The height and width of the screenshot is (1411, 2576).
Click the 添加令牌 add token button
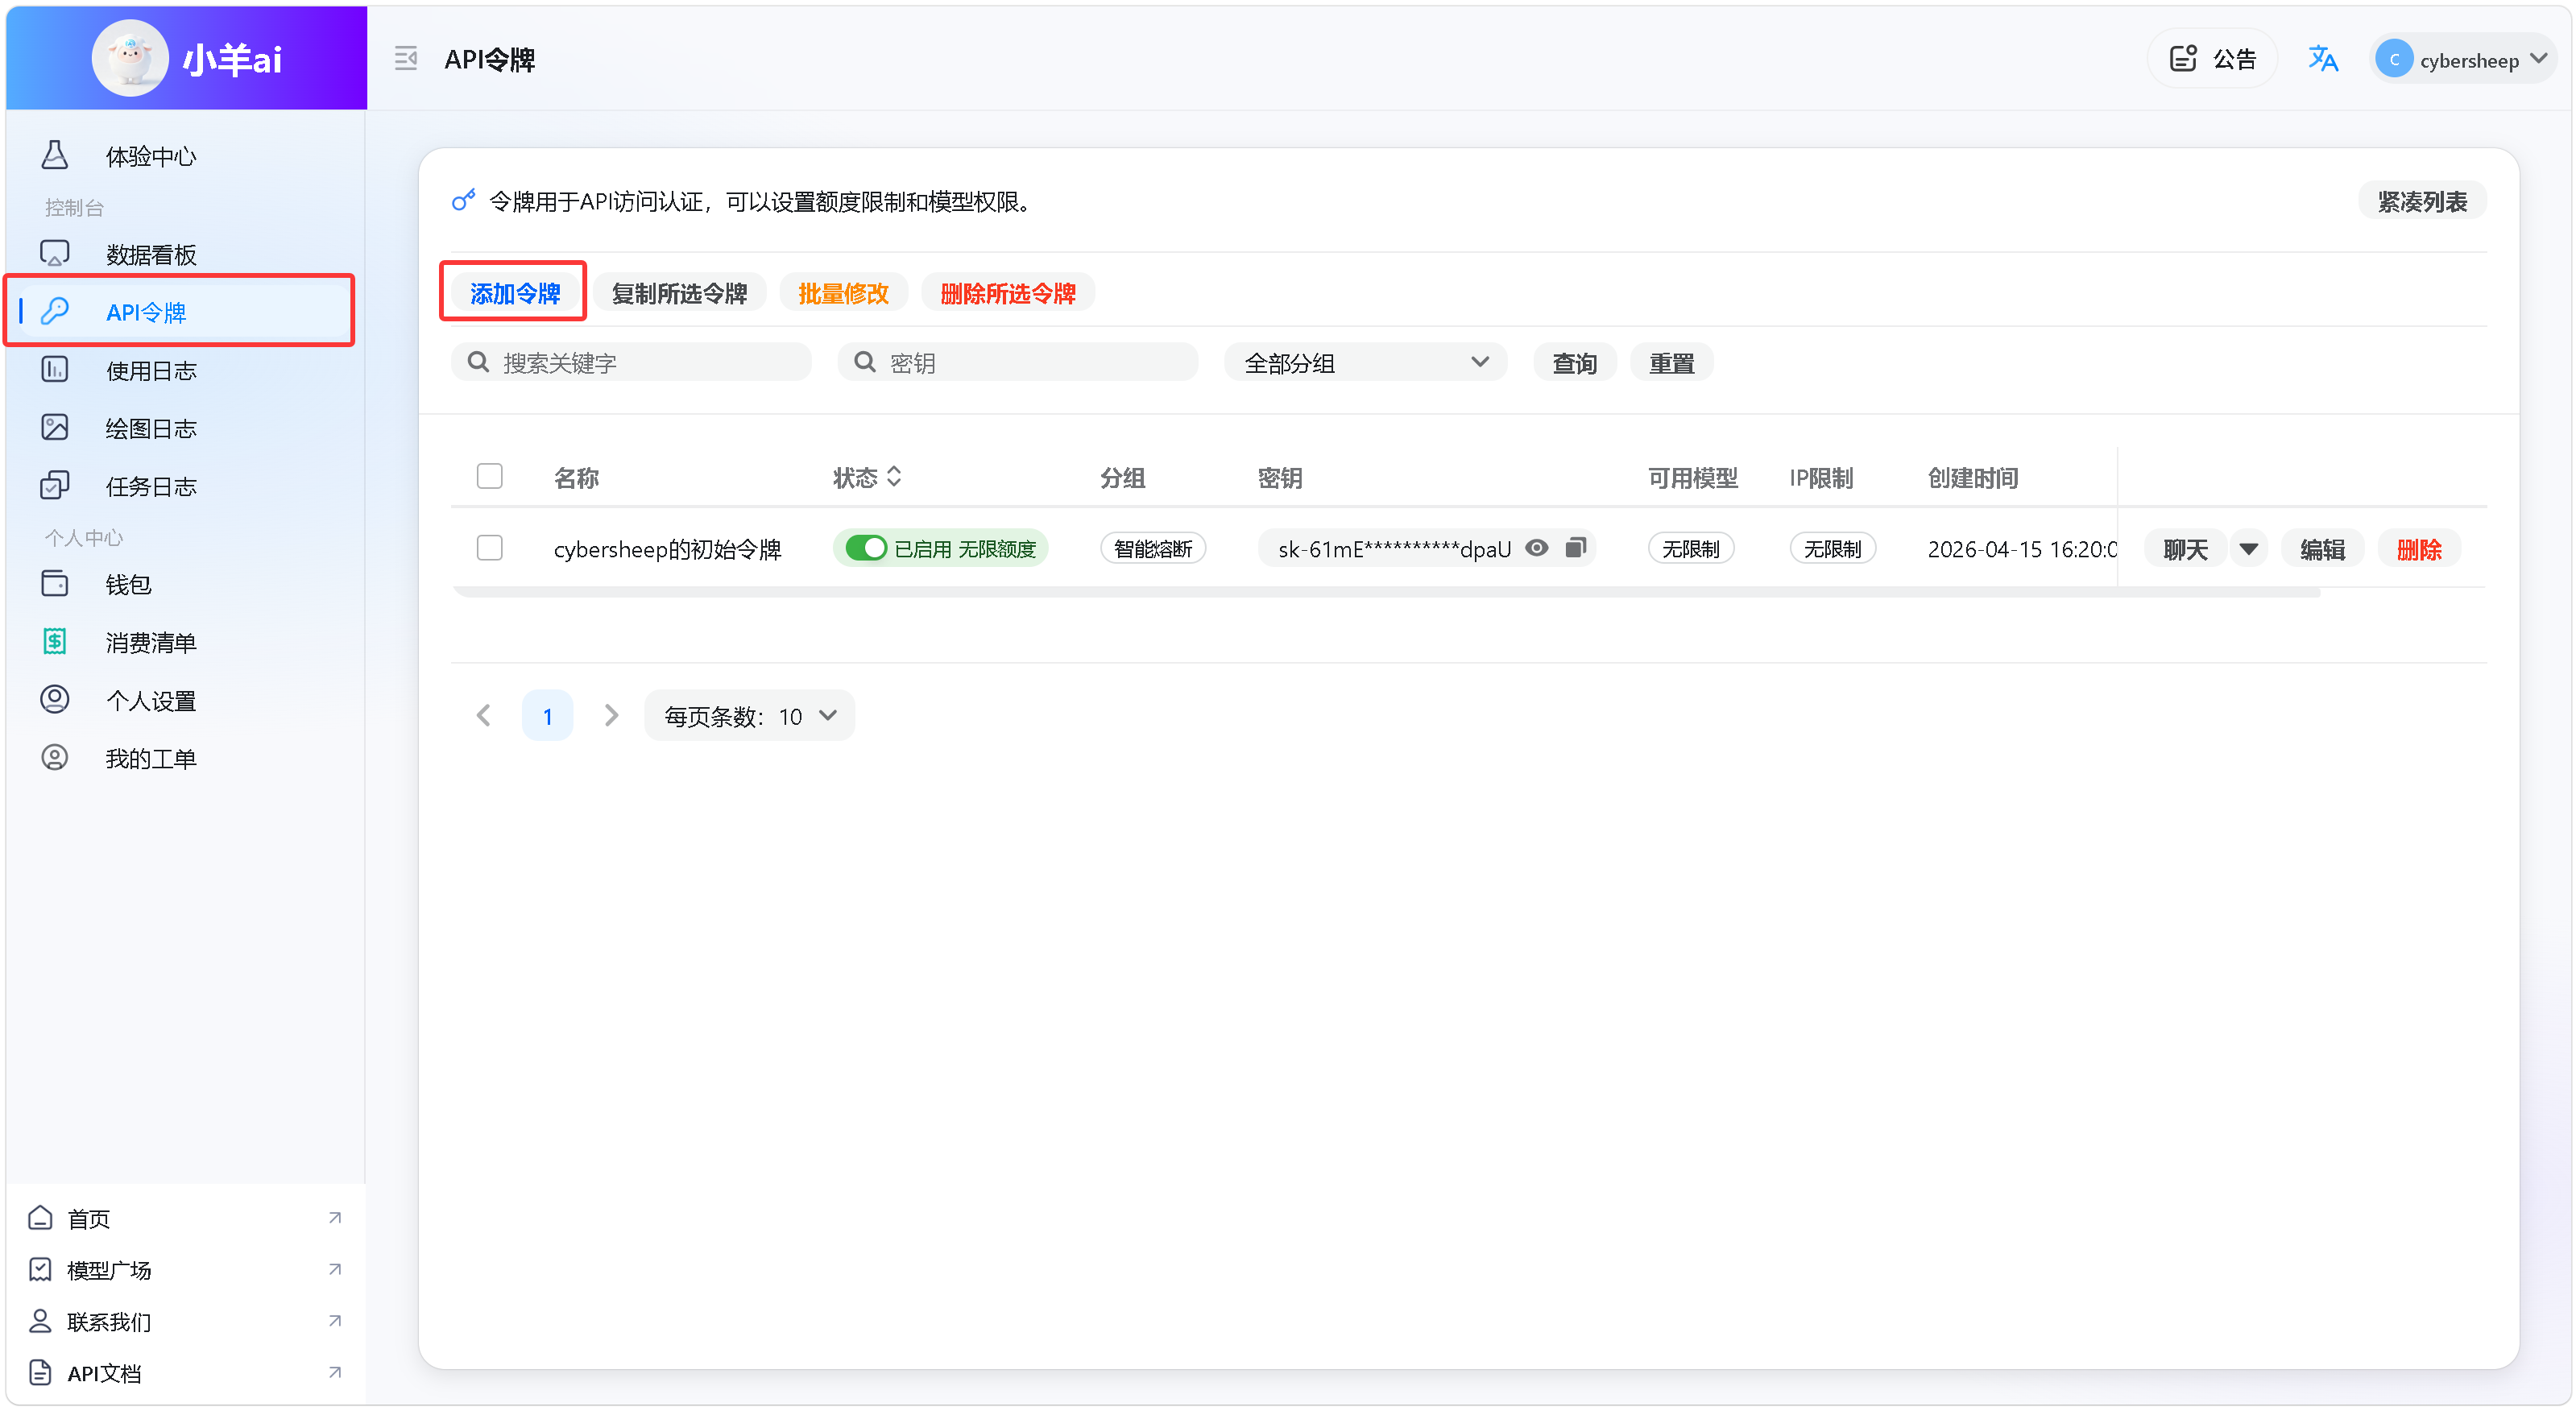[514, 293]
